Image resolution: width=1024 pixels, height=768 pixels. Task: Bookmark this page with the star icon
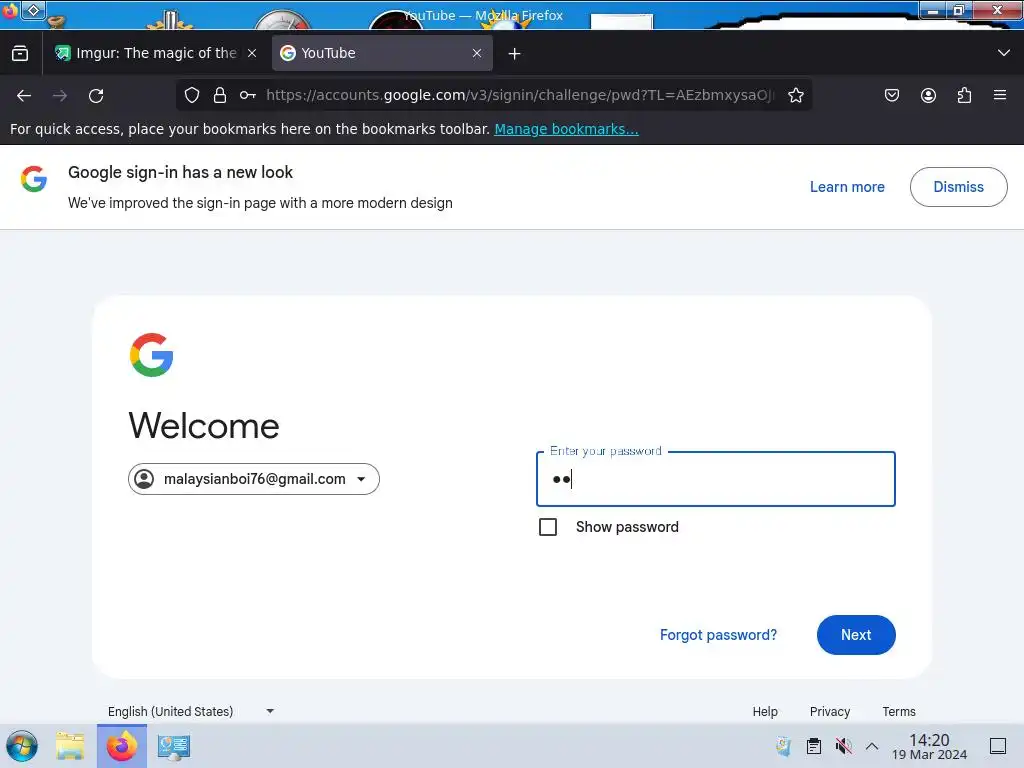795,95
